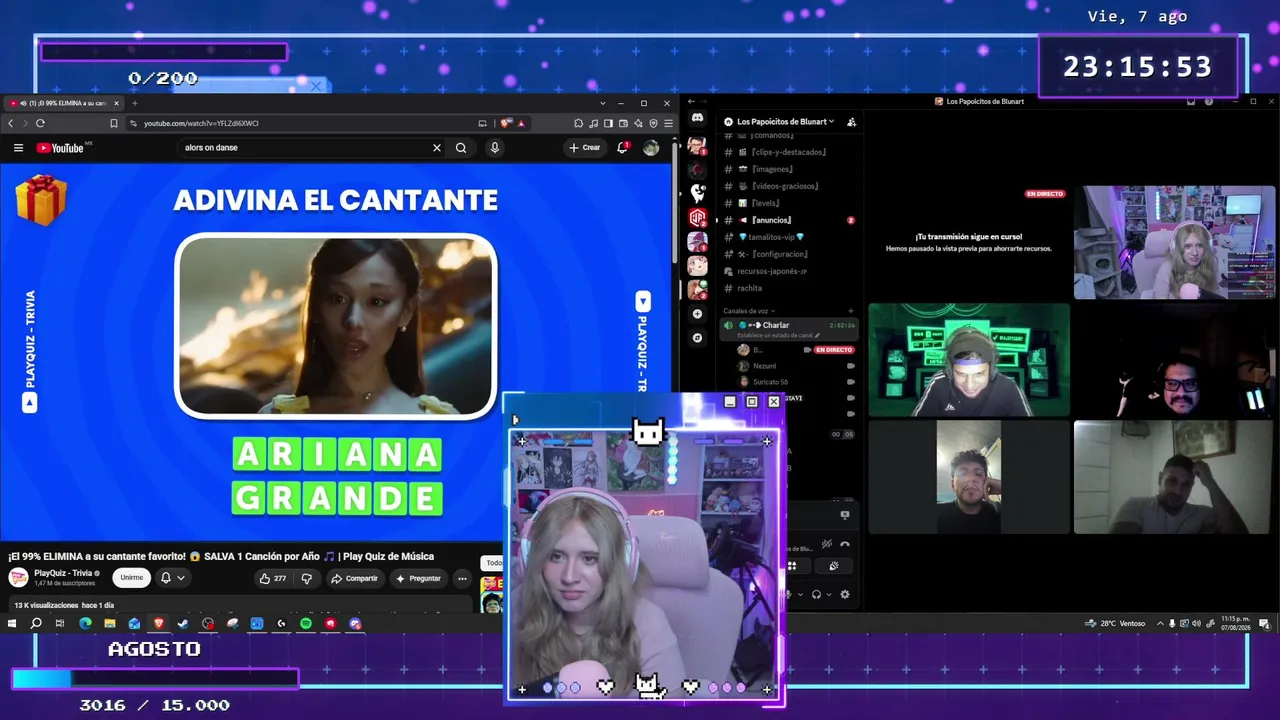
Task: Click the browser address bar URL
Action: point(201,123)
